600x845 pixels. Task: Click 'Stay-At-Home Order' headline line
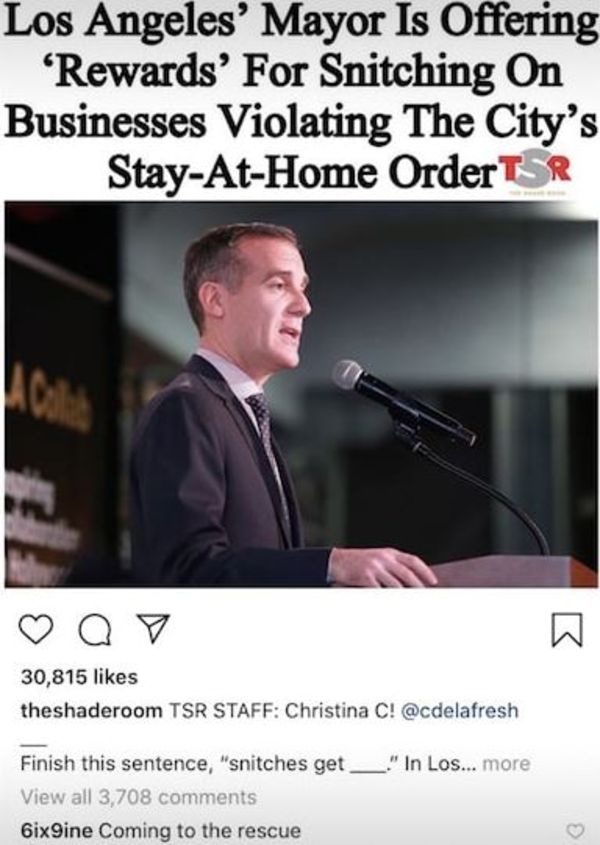[301, 172]
